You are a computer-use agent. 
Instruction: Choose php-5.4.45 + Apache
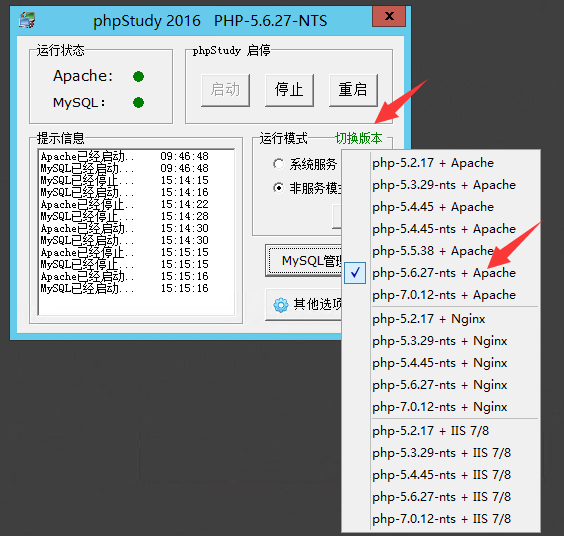[x=441, y=207]
